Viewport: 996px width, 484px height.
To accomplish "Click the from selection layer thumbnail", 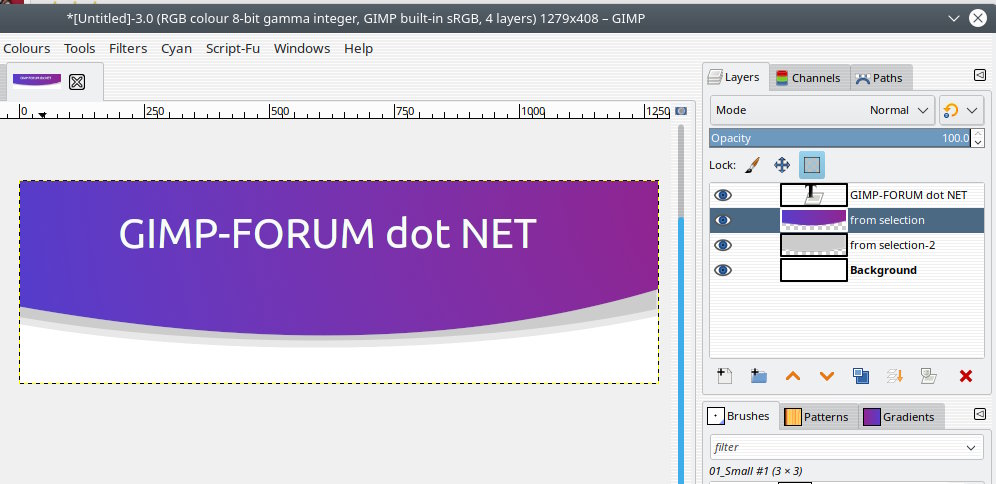I will coord(814,220).
